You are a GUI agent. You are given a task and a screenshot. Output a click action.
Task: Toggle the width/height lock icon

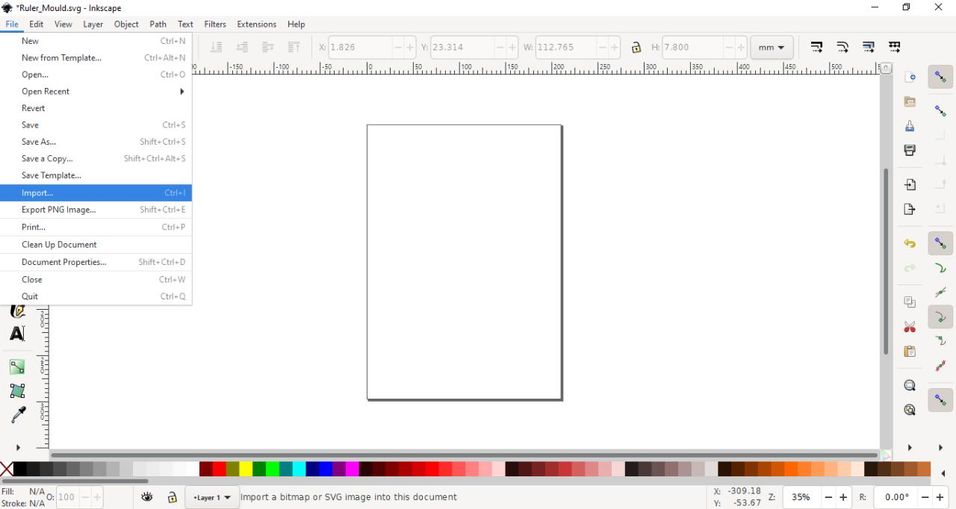(x=636, y=47)
